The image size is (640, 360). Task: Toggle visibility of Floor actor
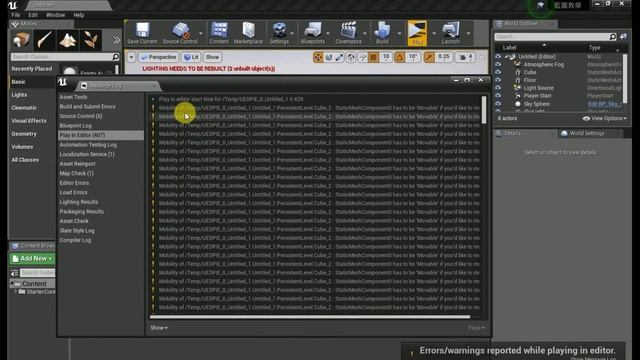(498, 80)
